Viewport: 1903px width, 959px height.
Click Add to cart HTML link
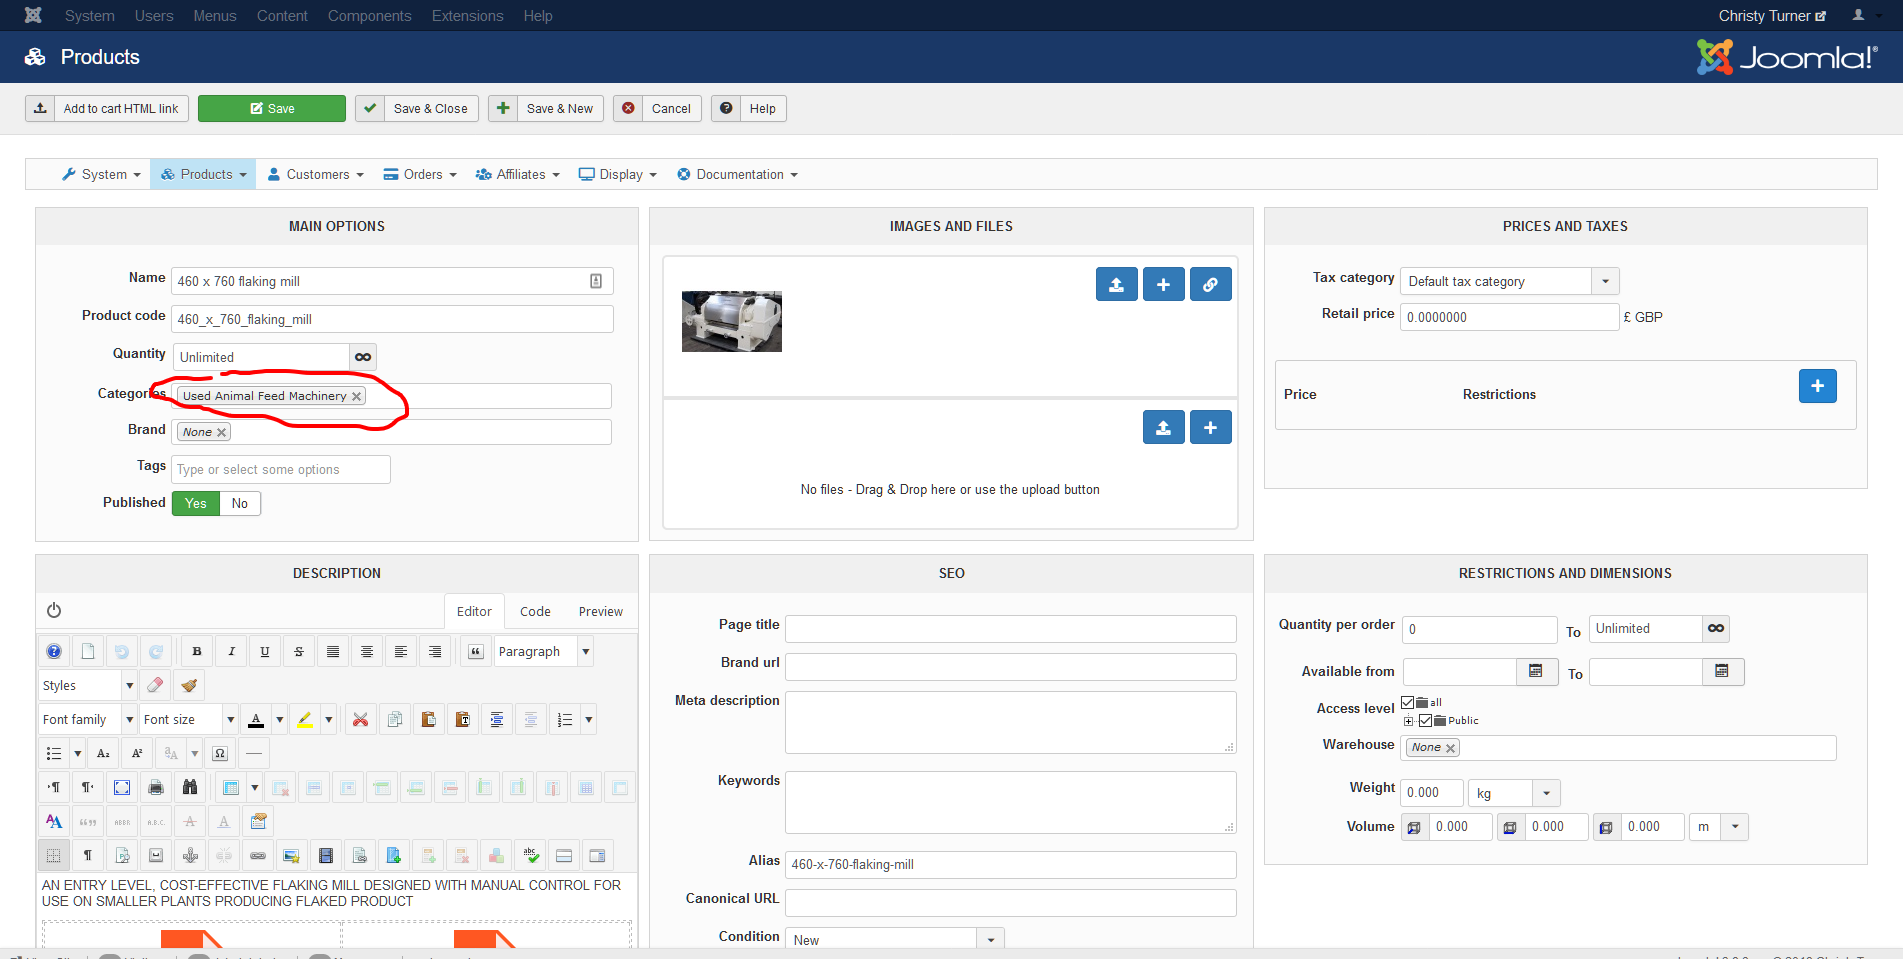[x=108, y=109]
